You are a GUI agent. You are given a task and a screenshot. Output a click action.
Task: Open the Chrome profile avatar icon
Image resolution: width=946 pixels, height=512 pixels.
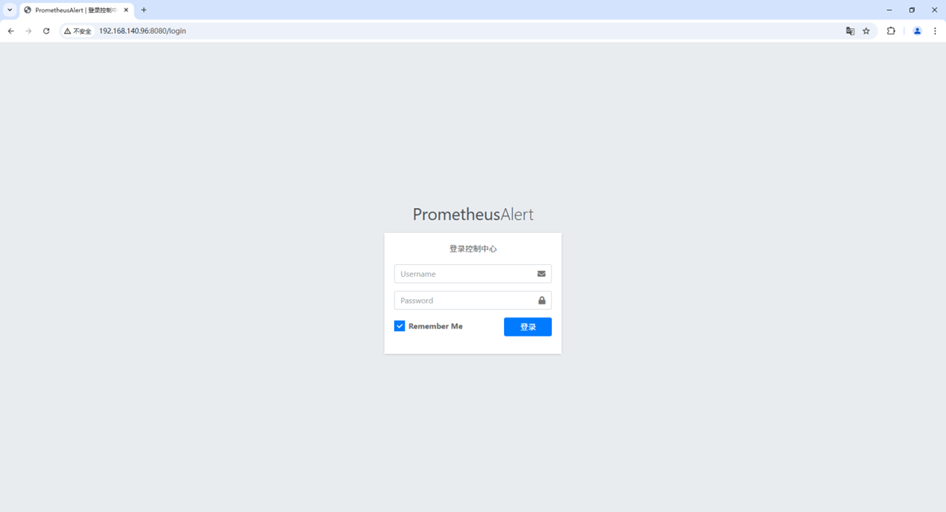(x=917, y=31)
